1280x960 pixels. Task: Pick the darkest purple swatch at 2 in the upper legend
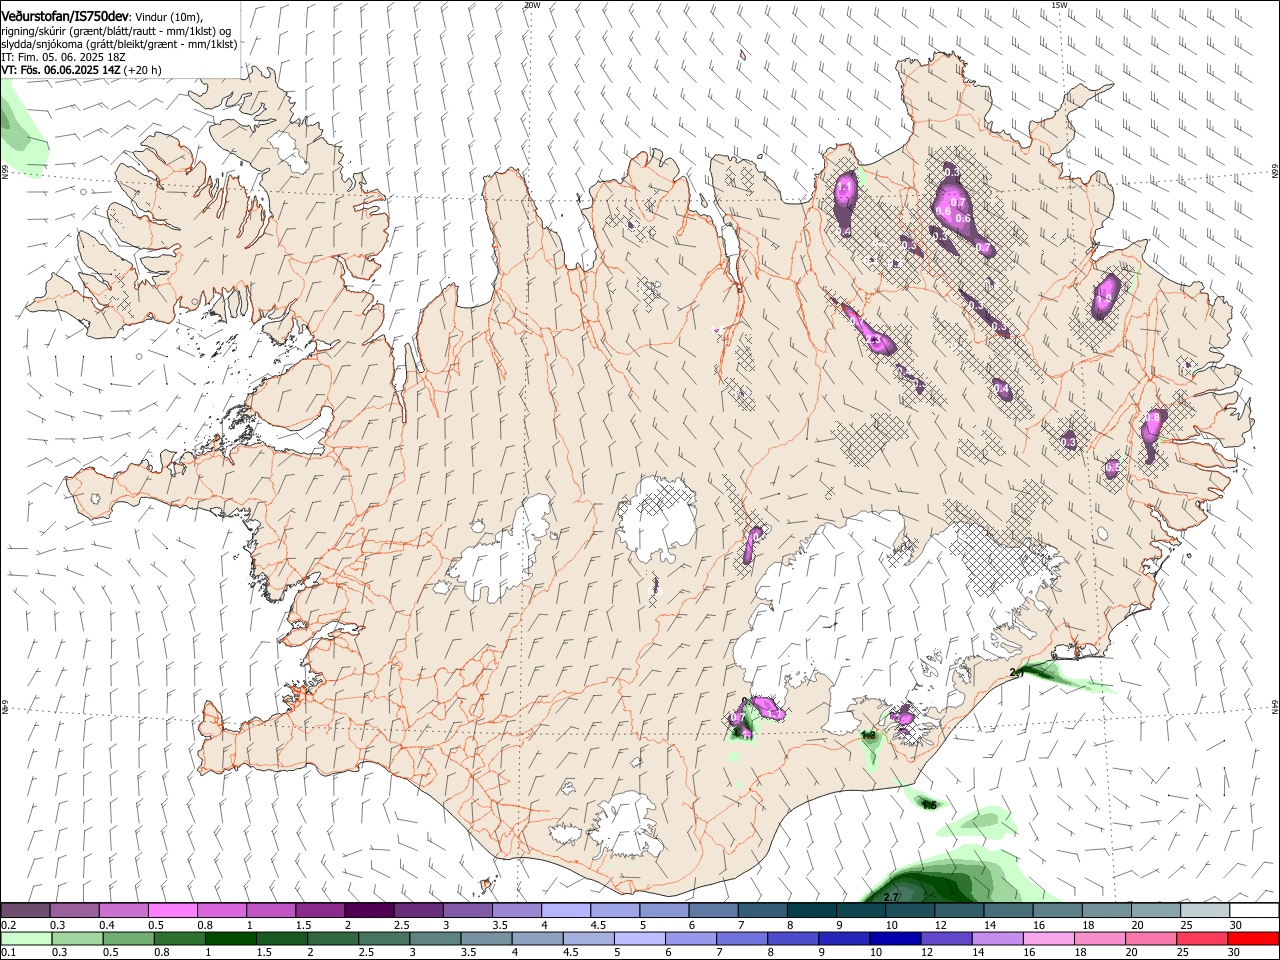(x=369, y=911)
